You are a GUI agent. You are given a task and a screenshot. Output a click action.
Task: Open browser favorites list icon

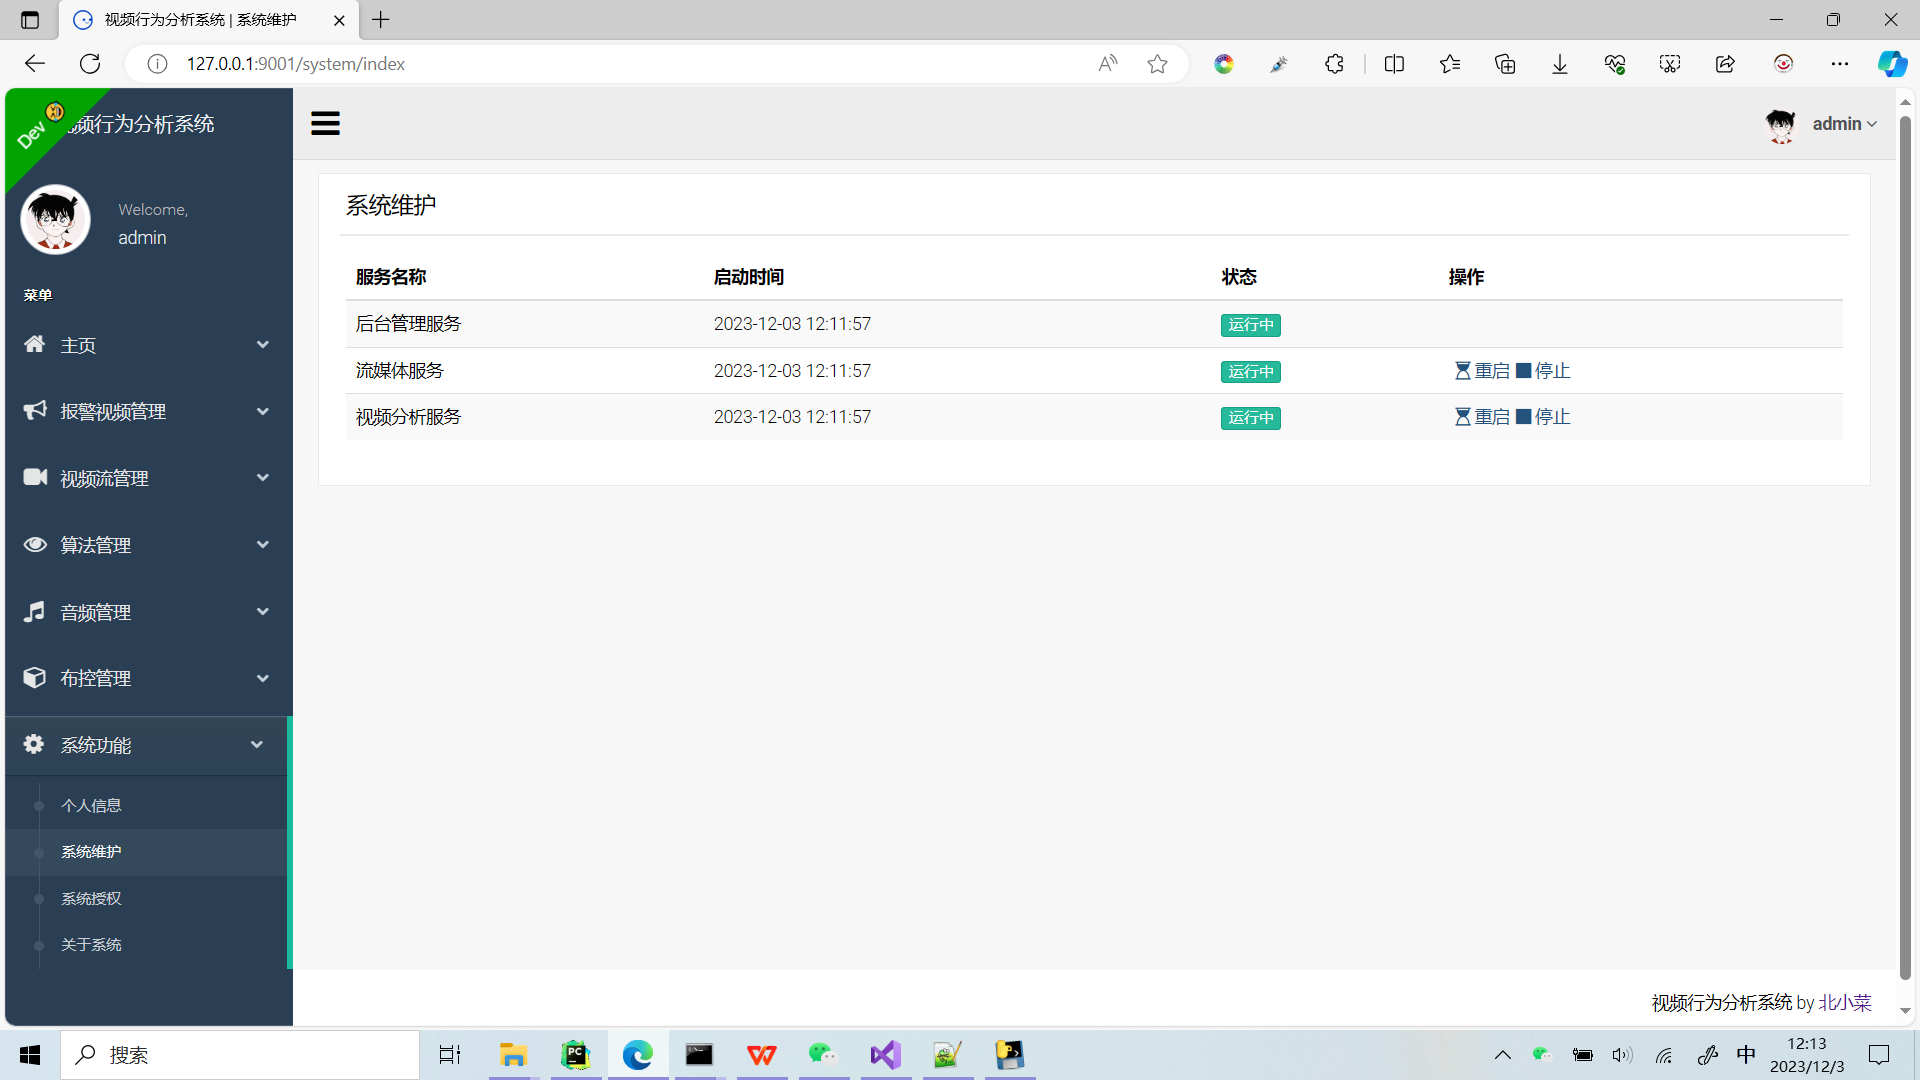1450,64
